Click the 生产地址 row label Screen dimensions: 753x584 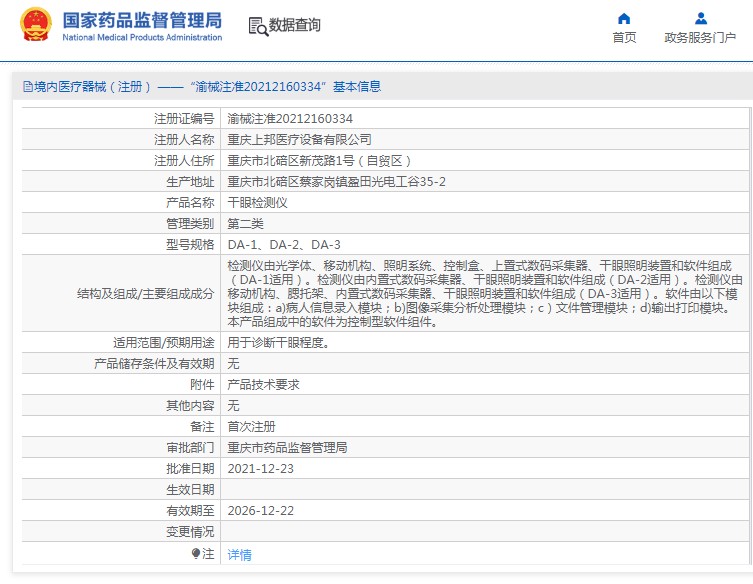pyautogui.click(x=190, y=182)
